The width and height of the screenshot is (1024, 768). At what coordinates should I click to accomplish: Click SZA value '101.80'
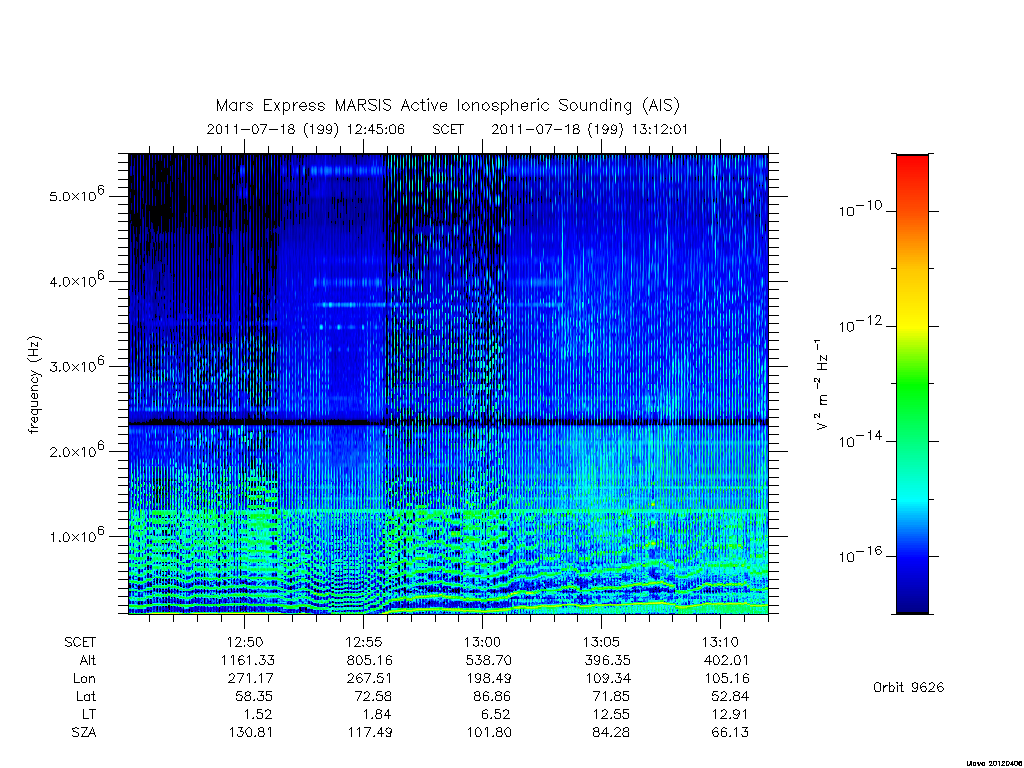(488, 733)
